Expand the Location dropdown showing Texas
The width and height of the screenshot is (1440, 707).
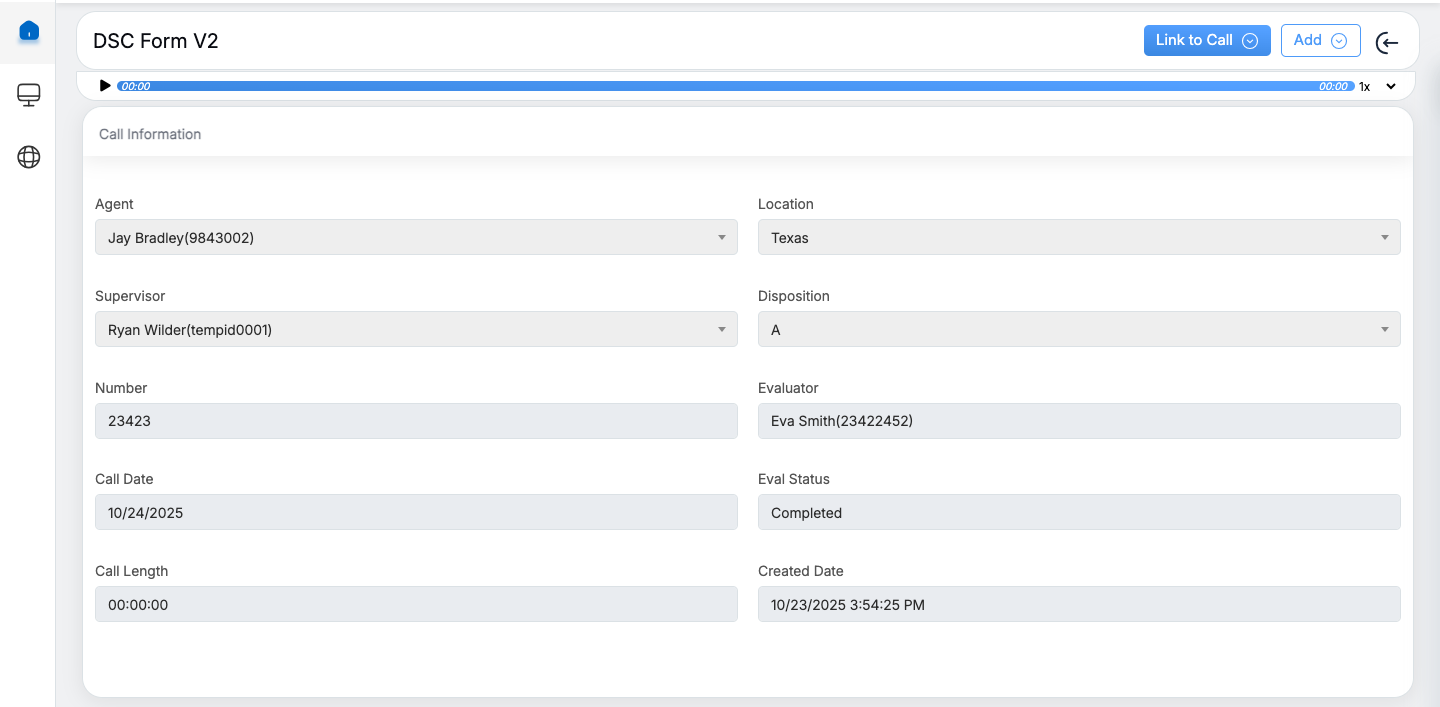1078,238
